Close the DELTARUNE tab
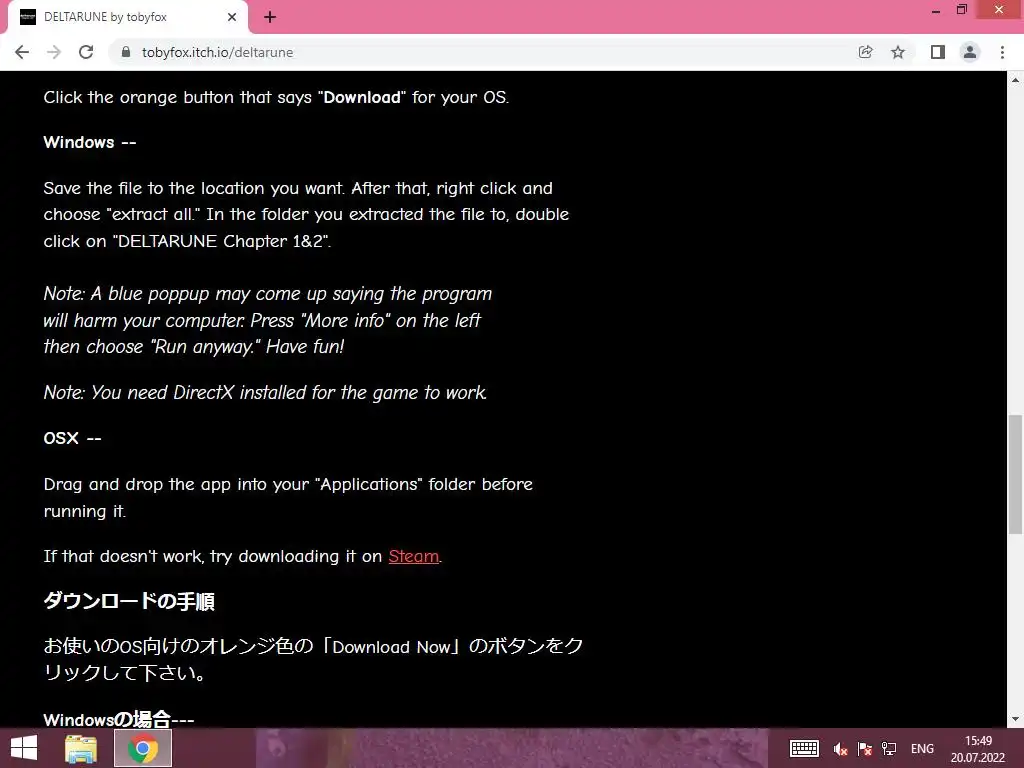Screen dimensions: 1024x768 click(232, 18)
